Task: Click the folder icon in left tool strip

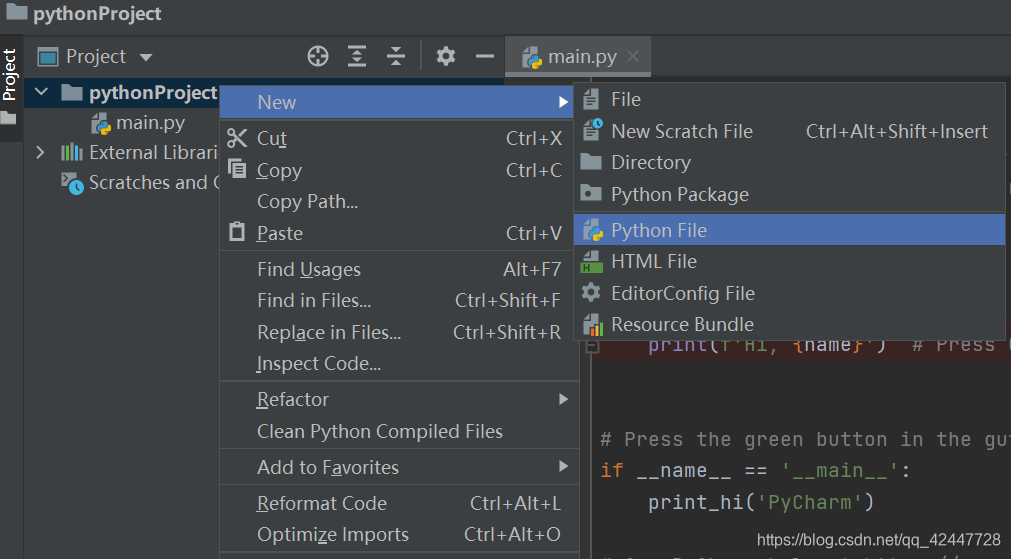Action: click(x=8, y=118)
